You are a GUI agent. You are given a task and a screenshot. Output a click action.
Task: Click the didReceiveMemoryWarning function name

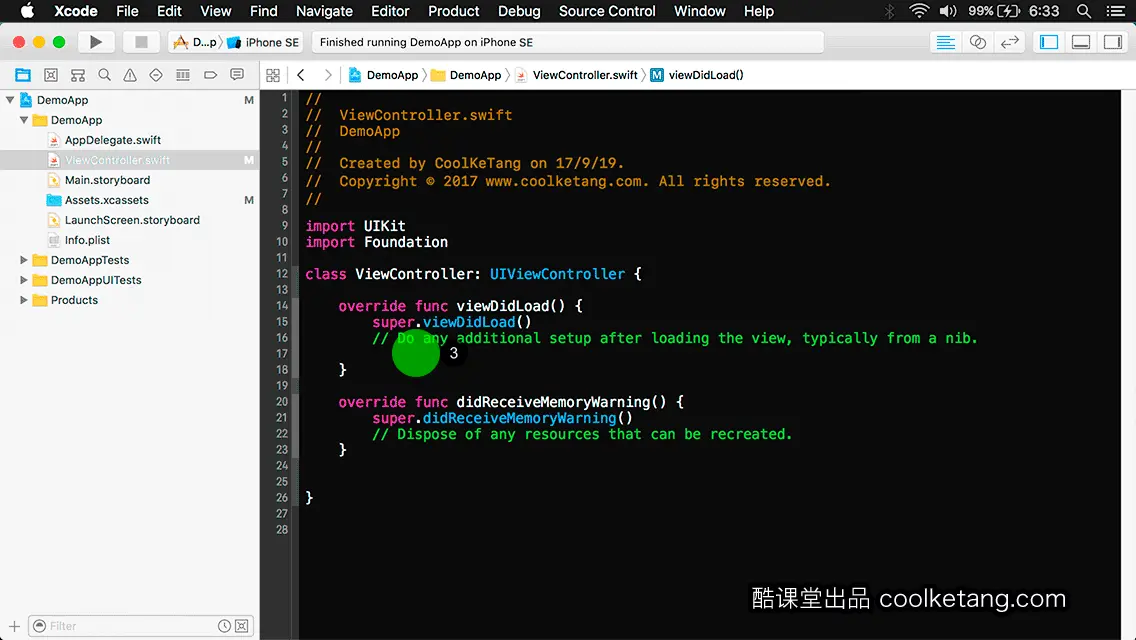(x=553, y=402)
